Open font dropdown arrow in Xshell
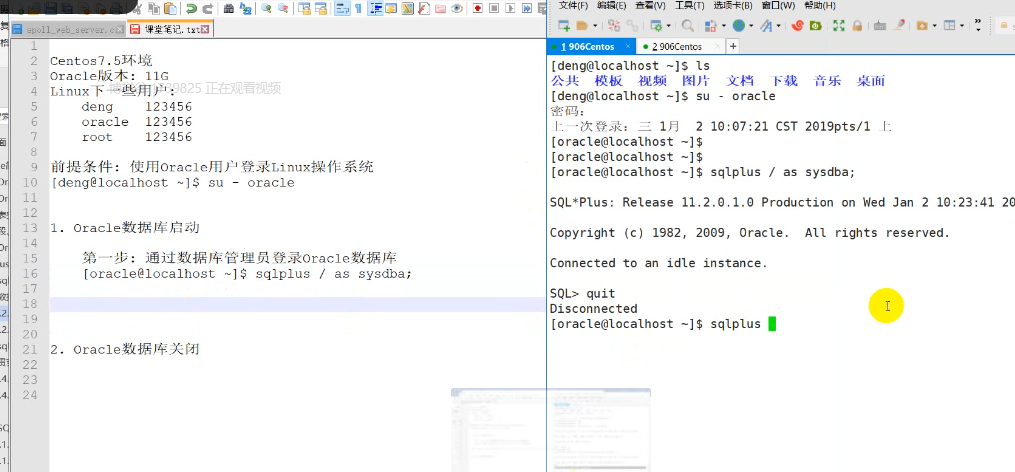 [x=779, y=26]
